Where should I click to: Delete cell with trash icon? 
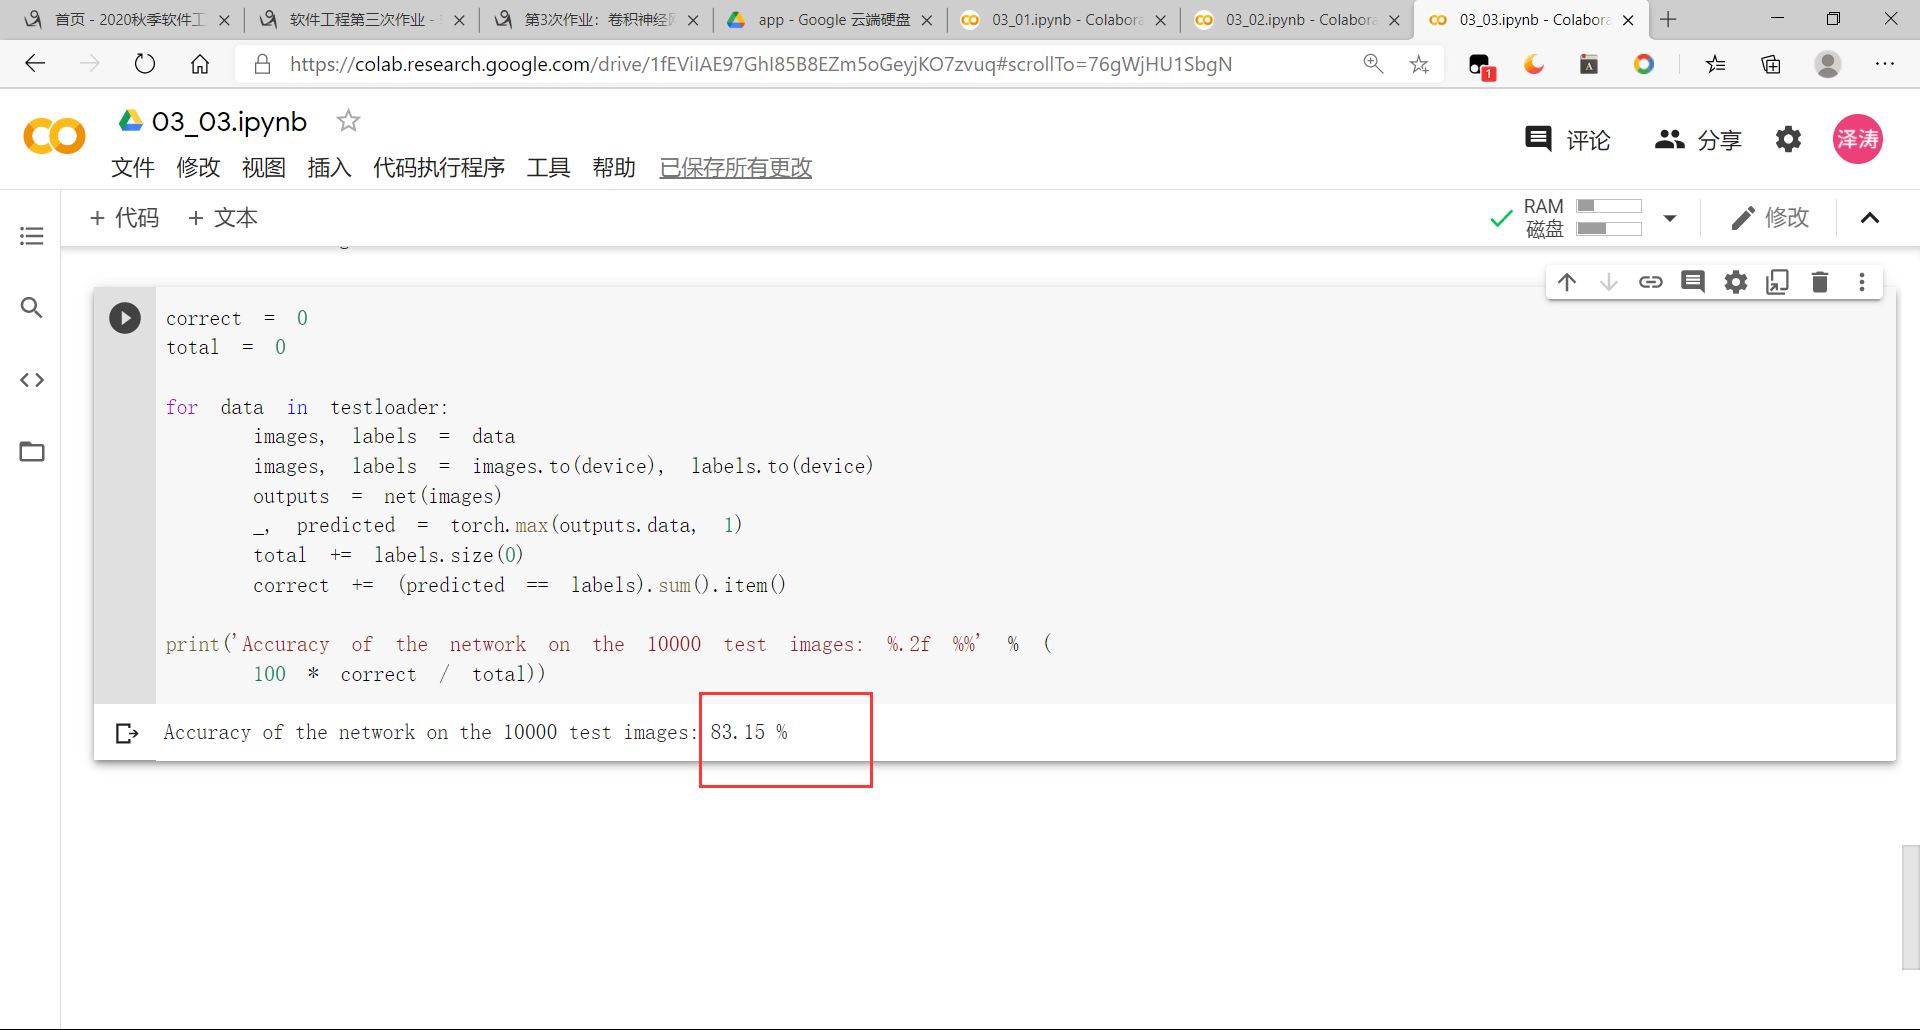[1820, 282]
